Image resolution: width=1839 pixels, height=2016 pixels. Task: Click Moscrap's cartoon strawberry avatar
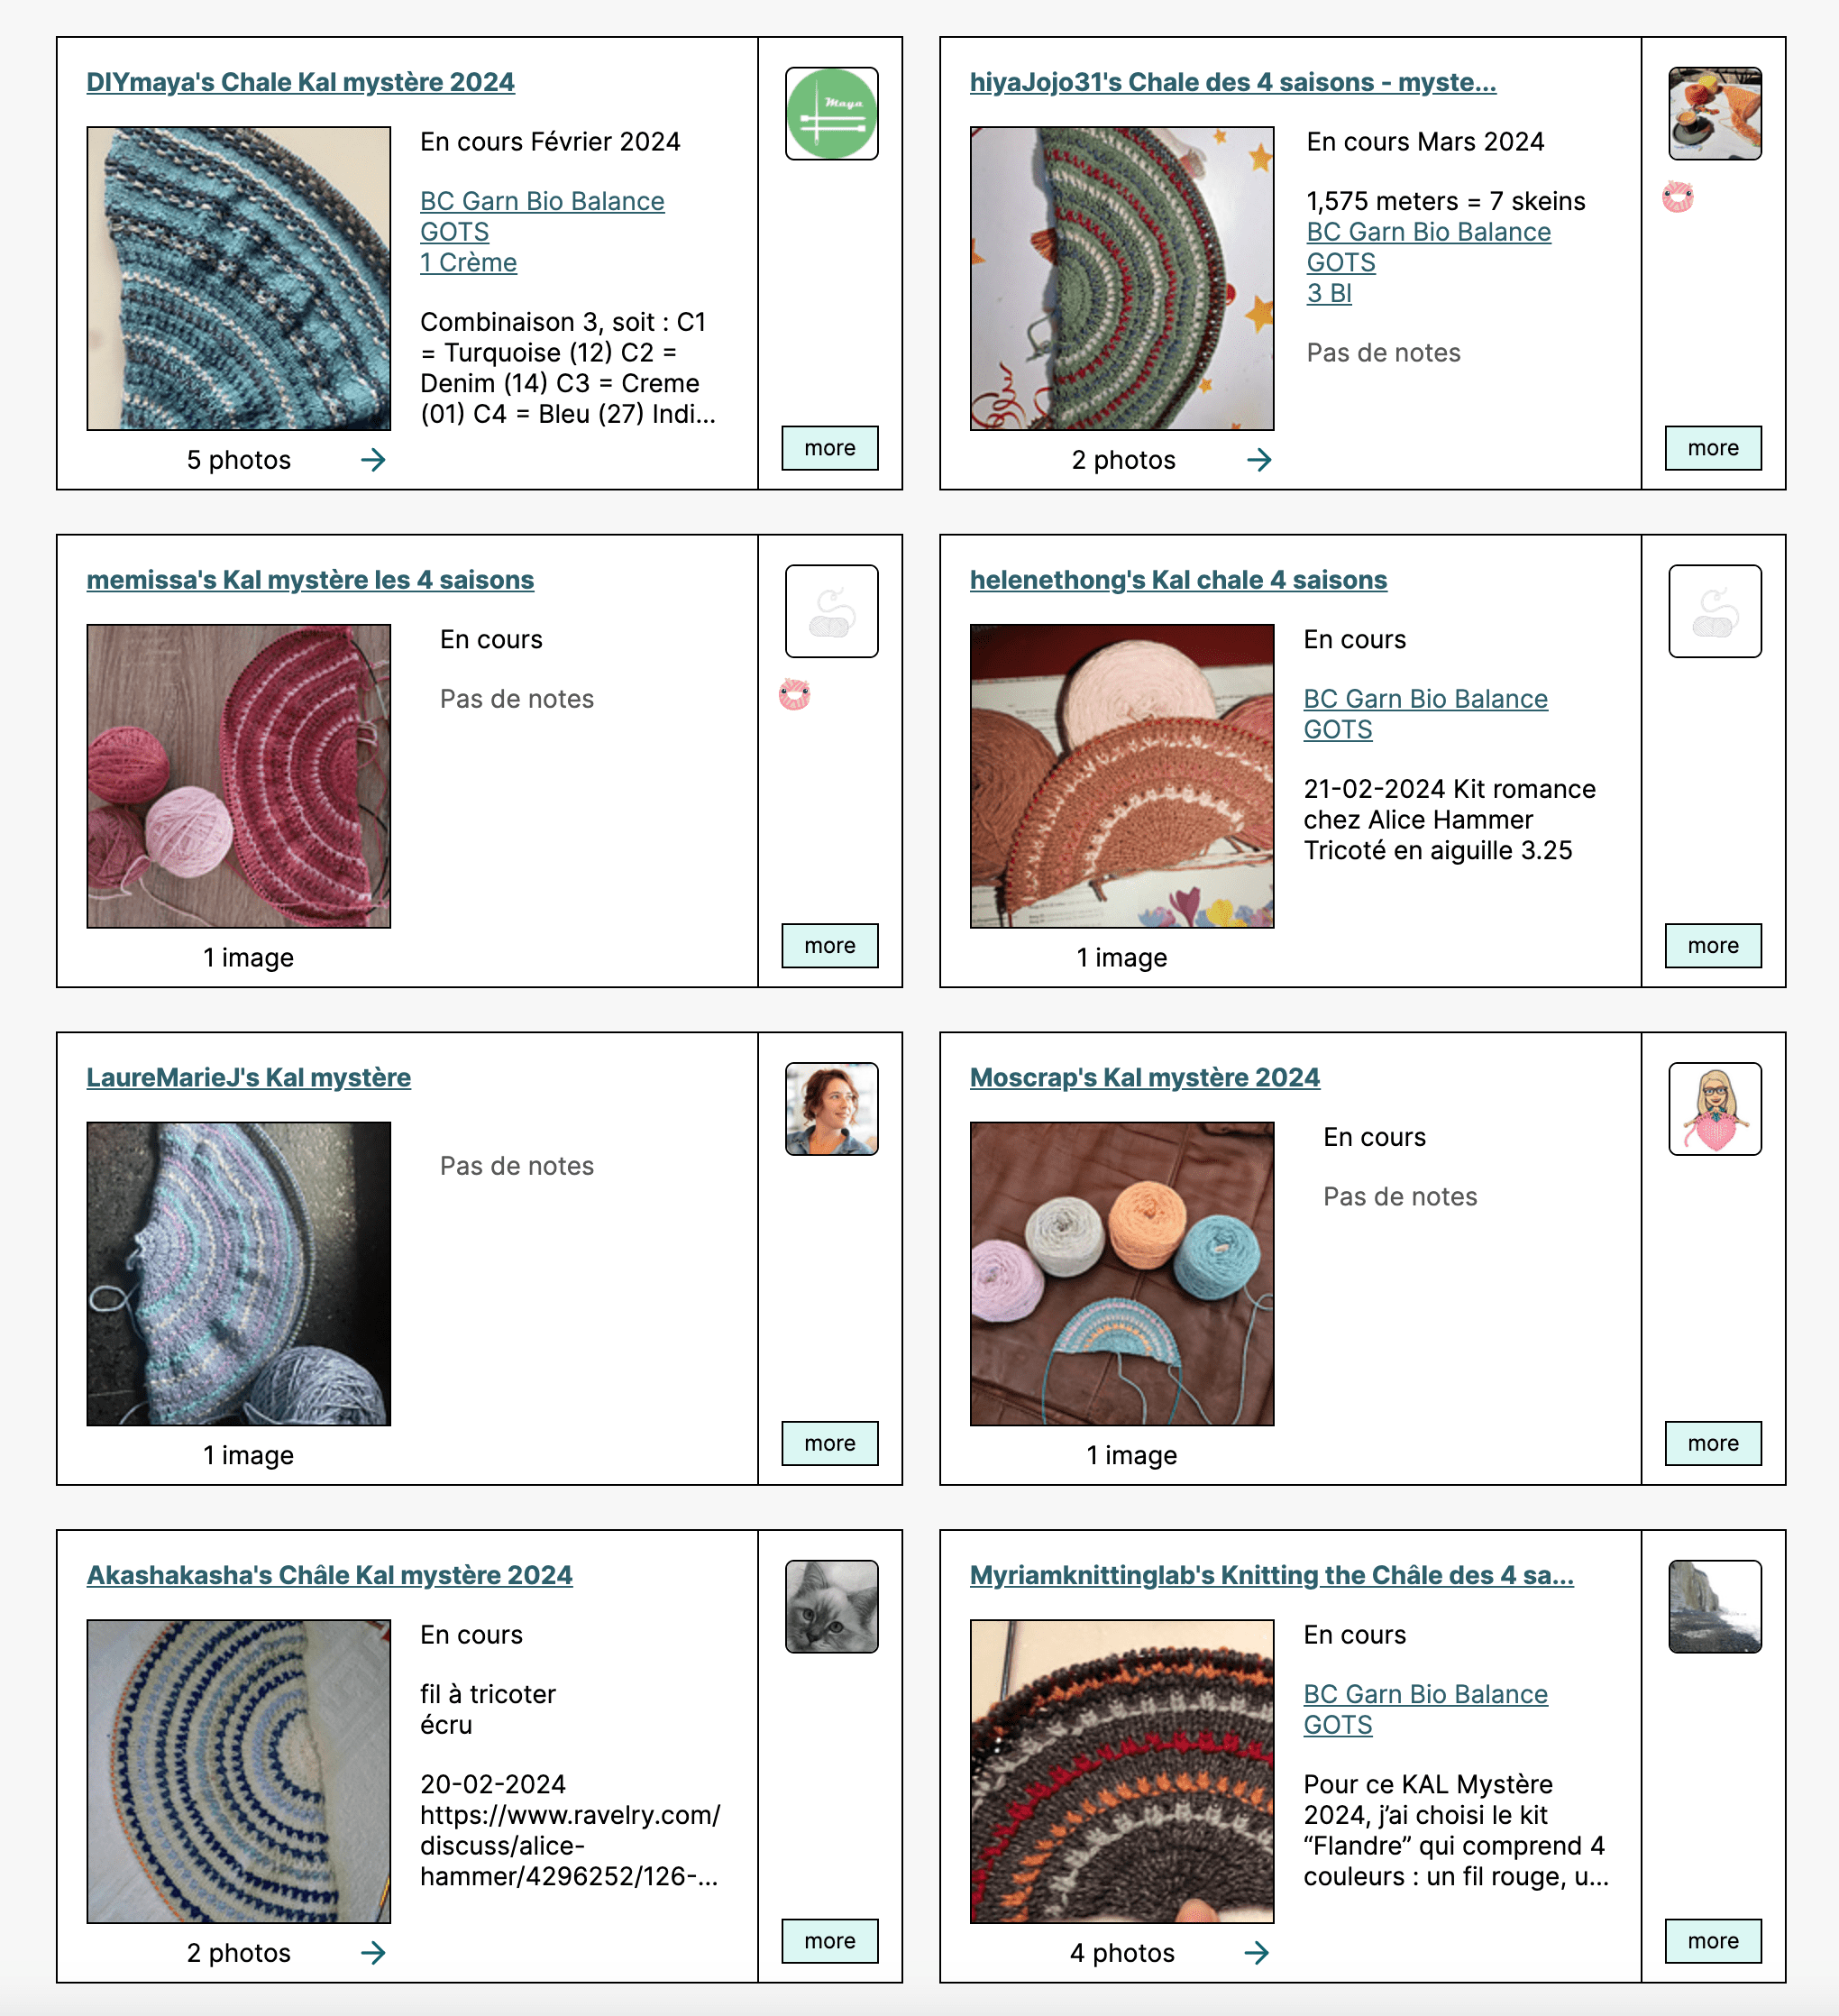pyautogui.click(x=1714, y=1108)
